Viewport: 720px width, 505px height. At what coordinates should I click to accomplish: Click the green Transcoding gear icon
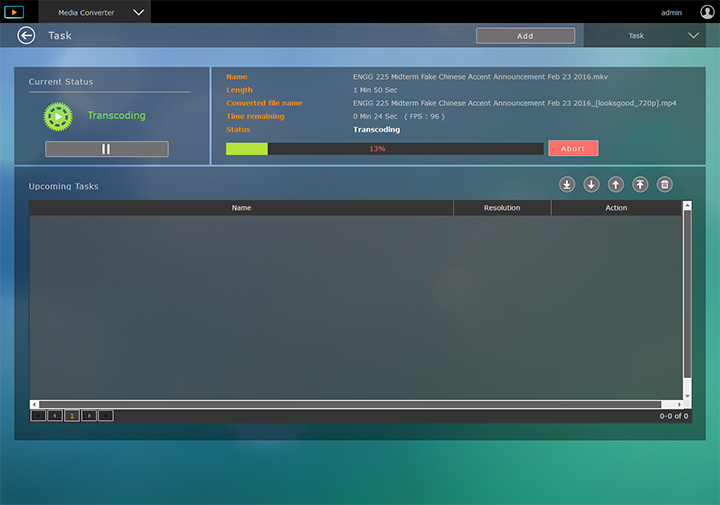tap(58, 116)
